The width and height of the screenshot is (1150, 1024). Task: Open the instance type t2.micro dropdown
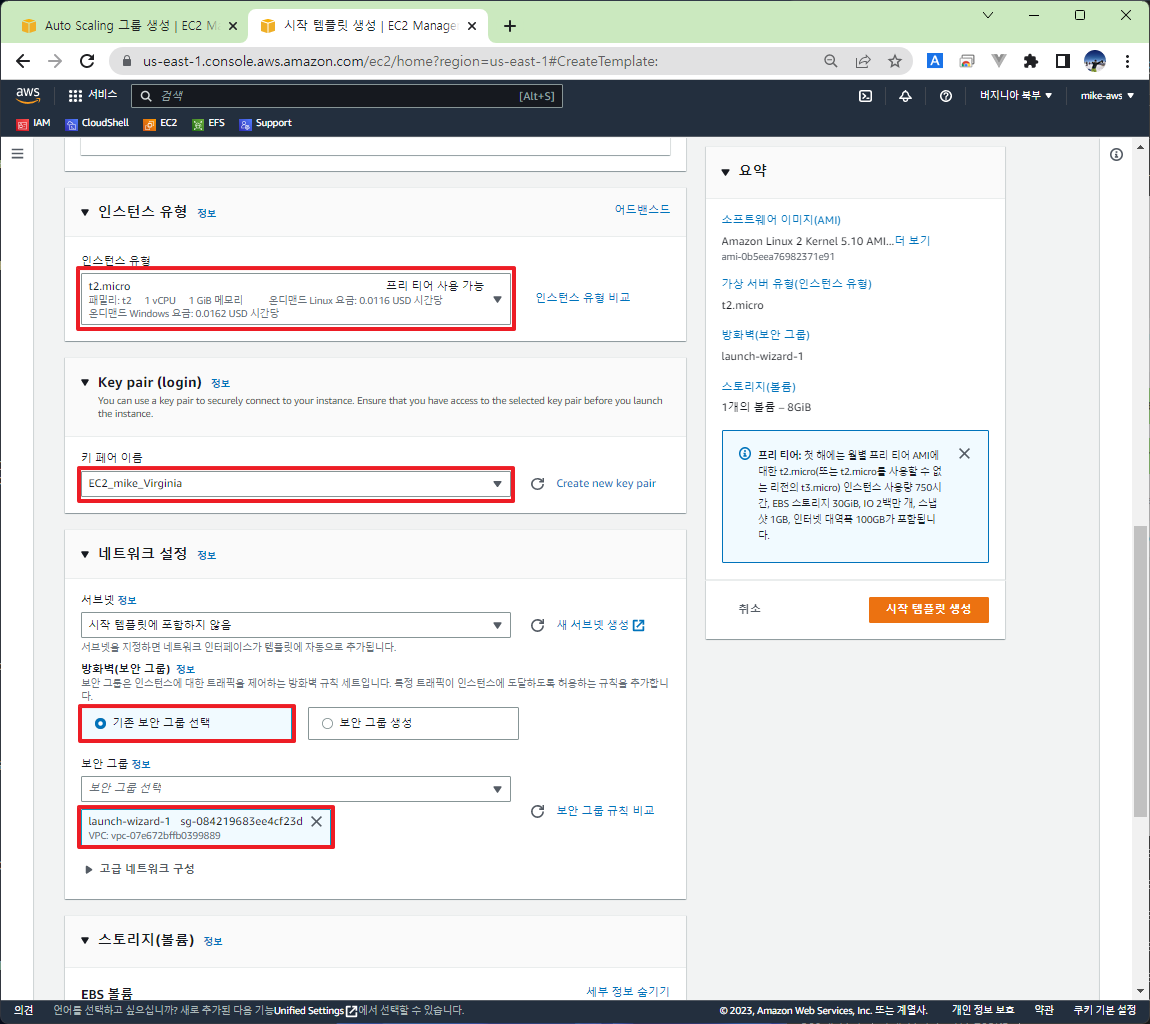click(296, 299)
